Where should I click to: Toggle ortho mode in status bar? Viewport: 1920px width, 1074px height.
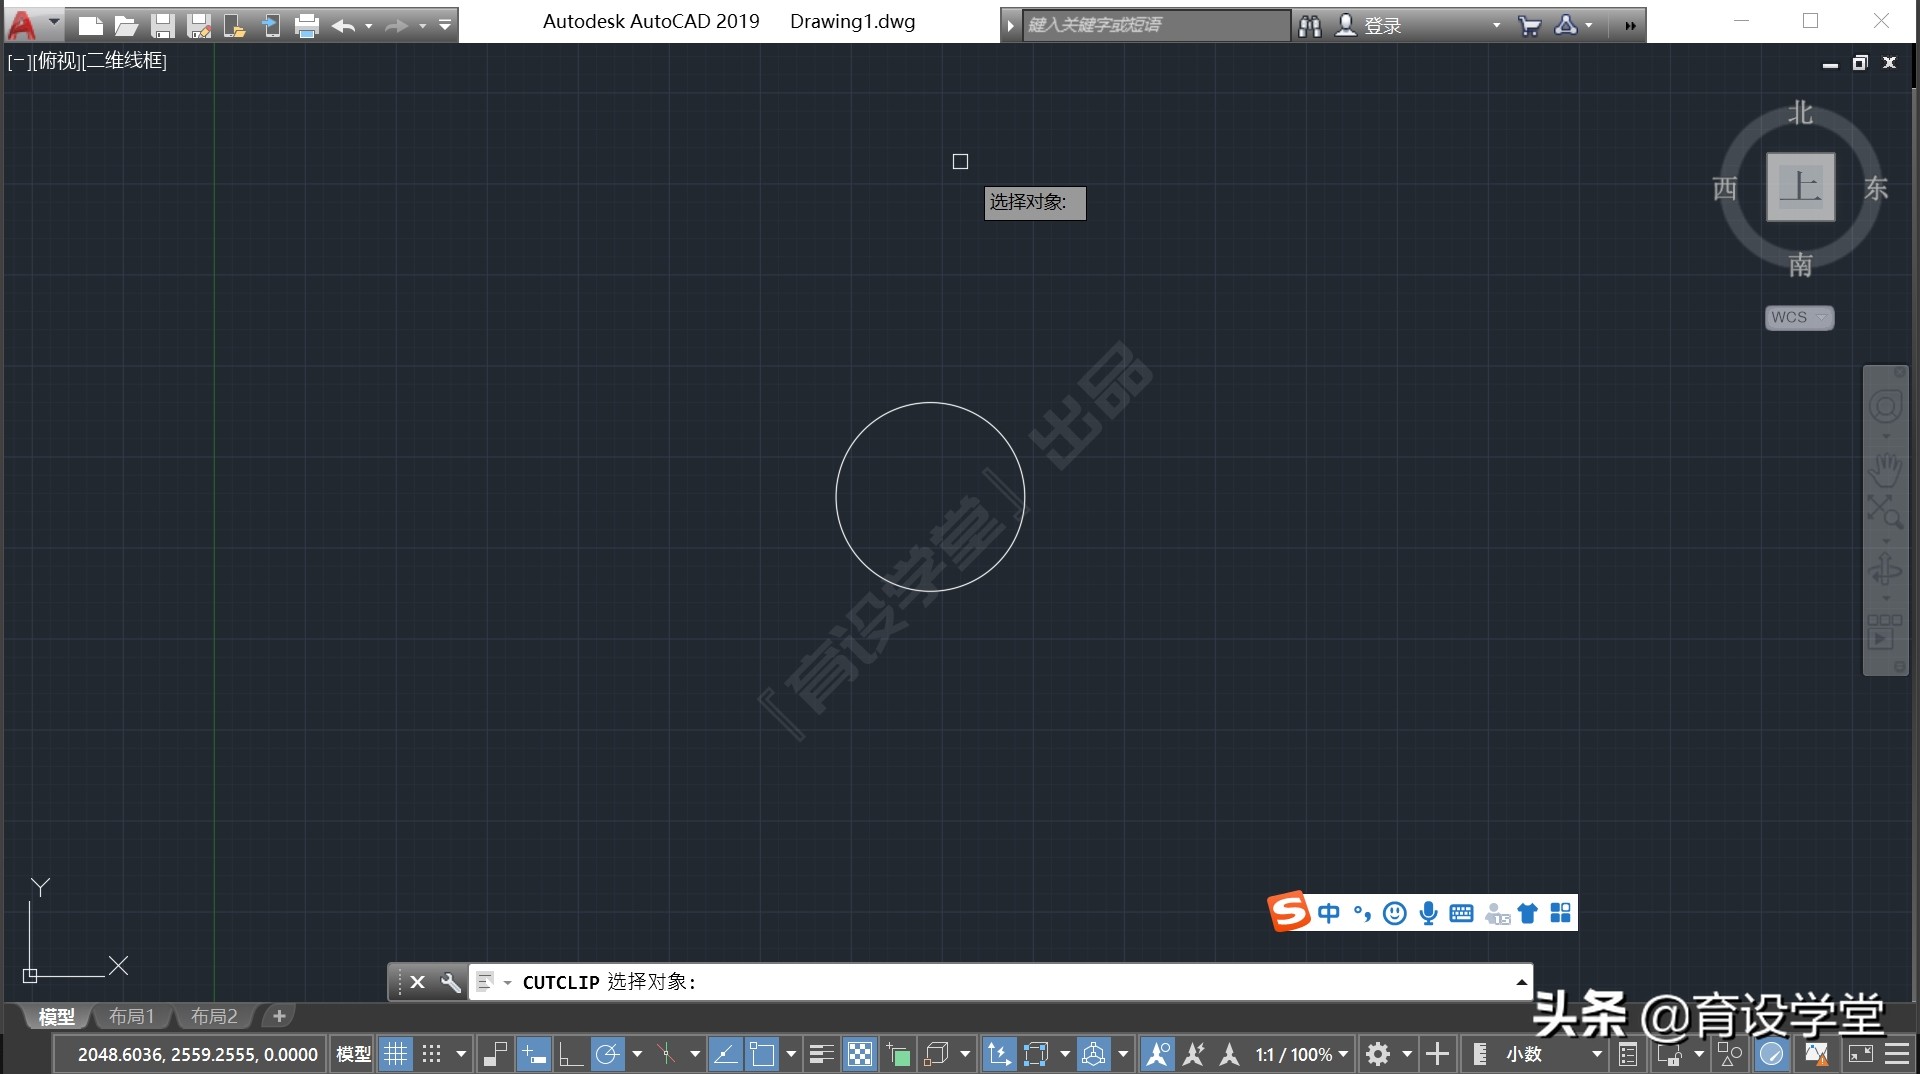click(x=570, y=1054)
